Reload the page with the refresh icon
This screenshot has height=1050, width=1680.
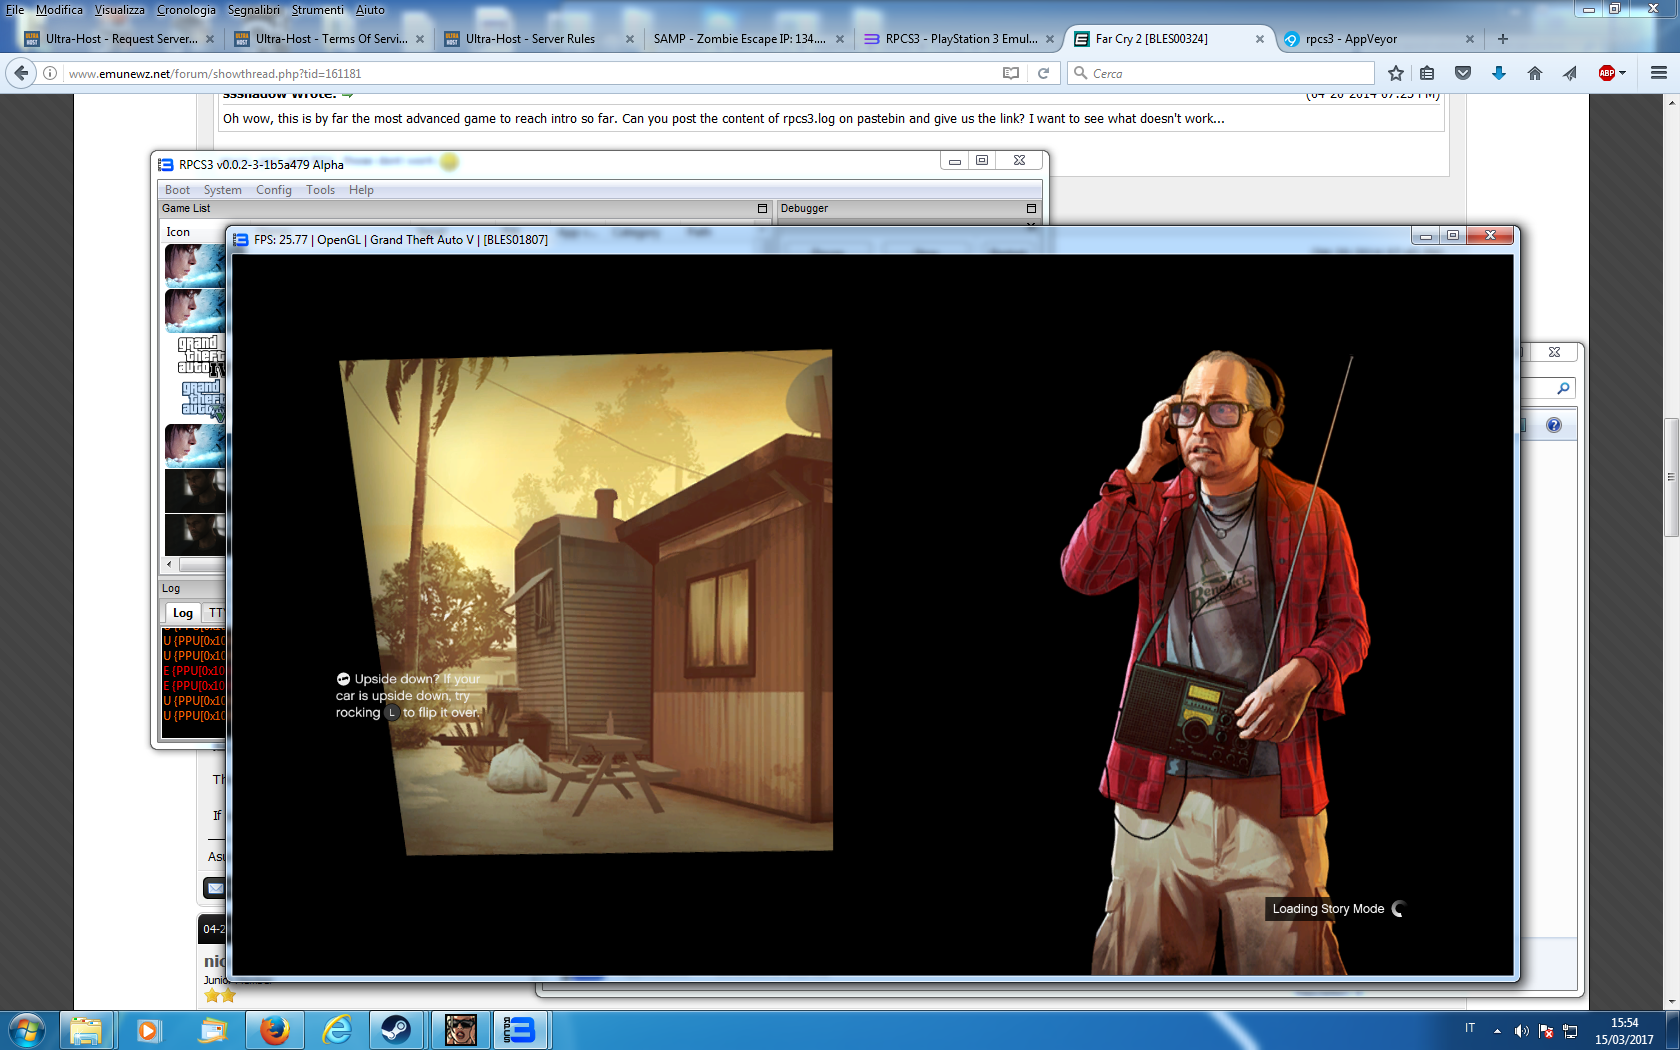click(x=1043, y=73)
